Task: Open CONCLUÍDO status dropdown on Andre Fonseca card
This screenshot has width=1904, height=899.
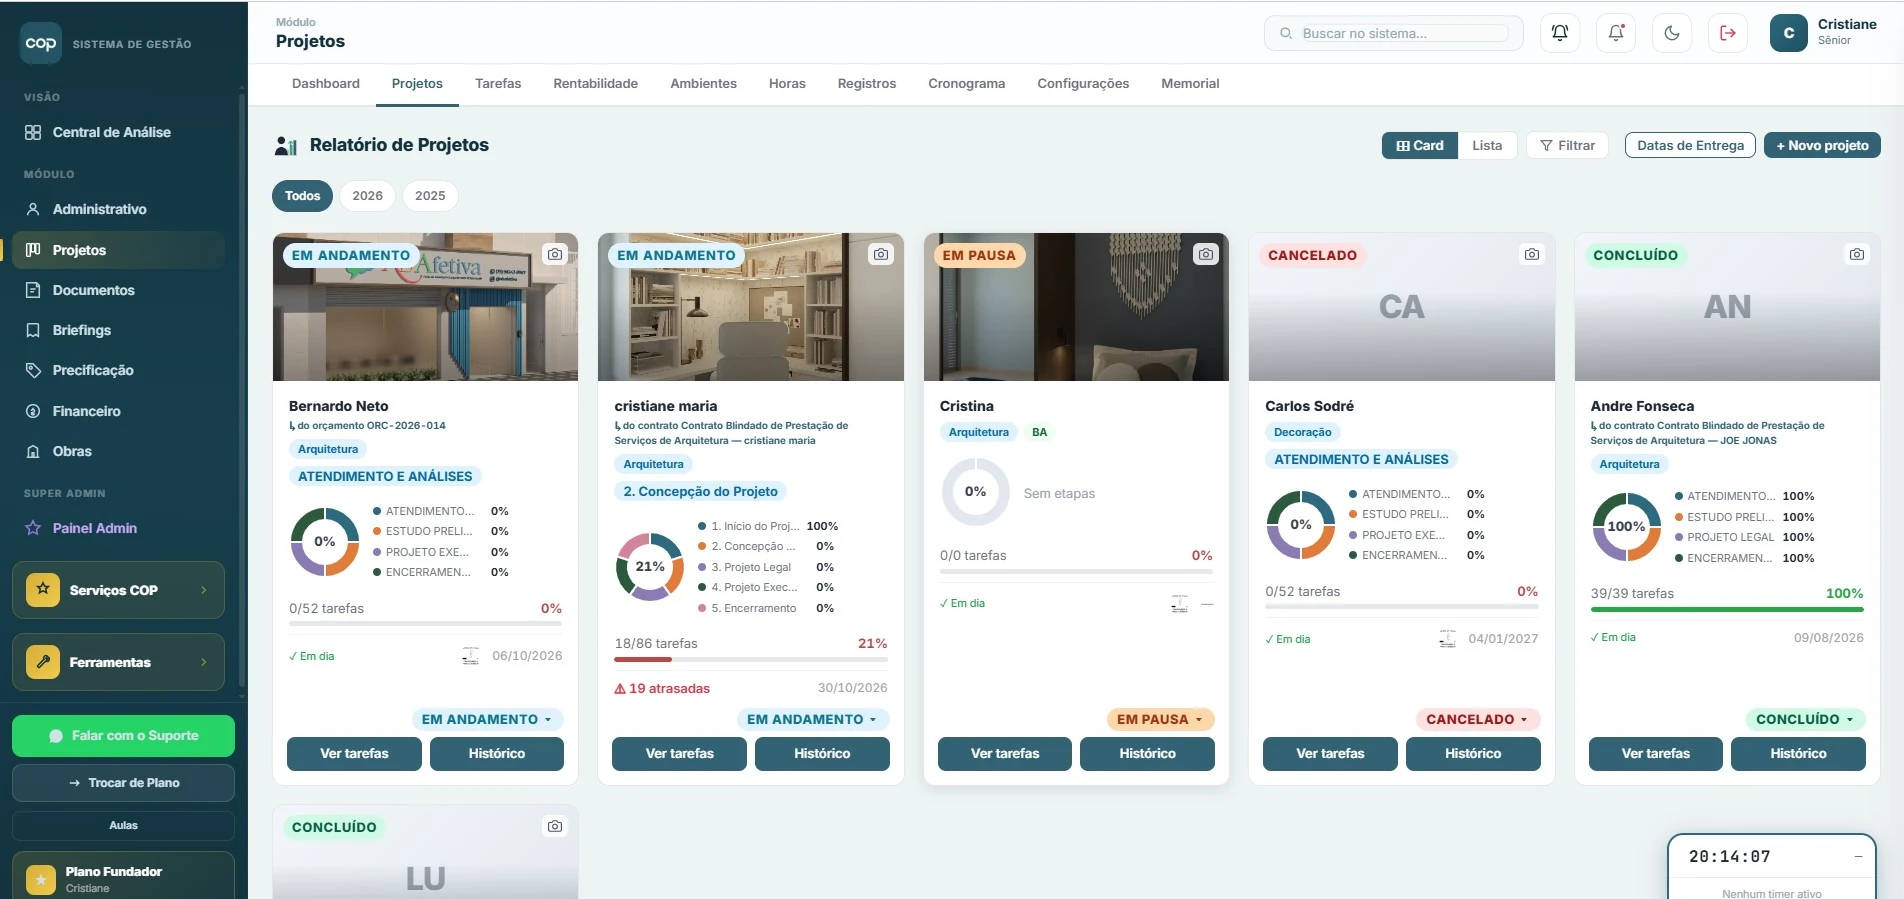Action: click(1805, 719)
